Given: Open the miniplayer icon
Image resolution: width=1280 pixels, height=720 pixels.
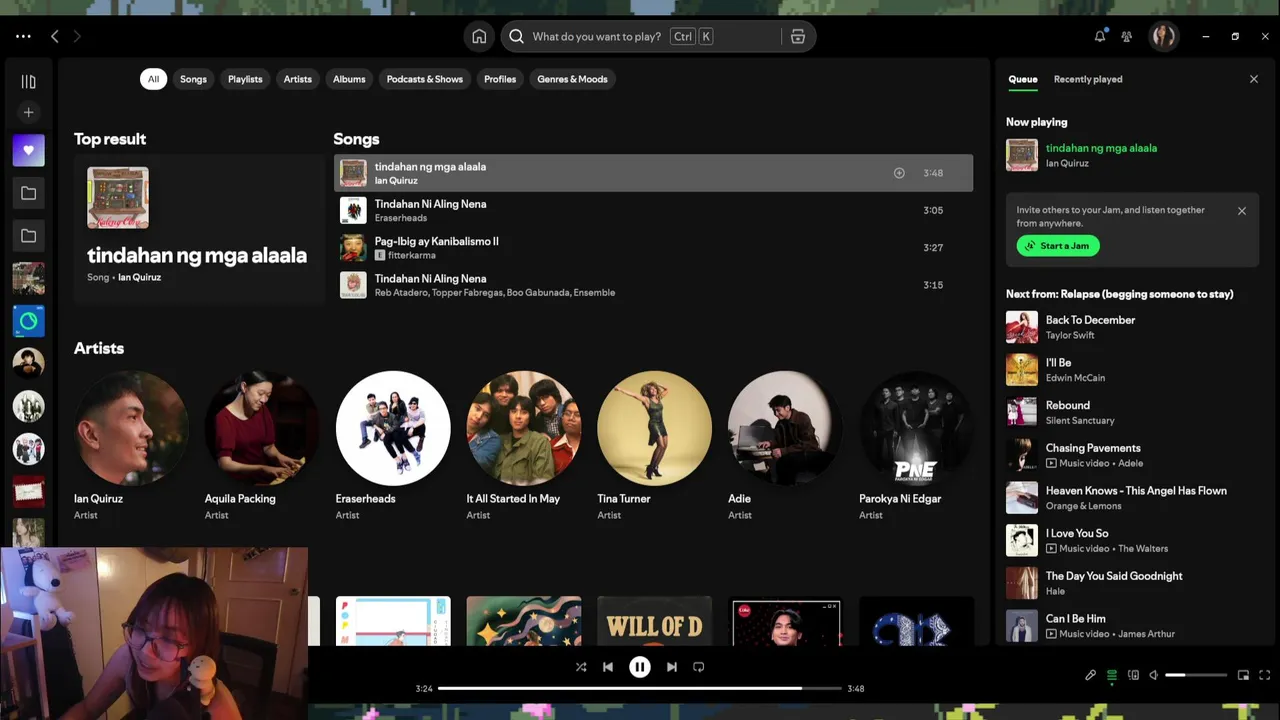Looking at the screenshot, I should [1243, 675].
